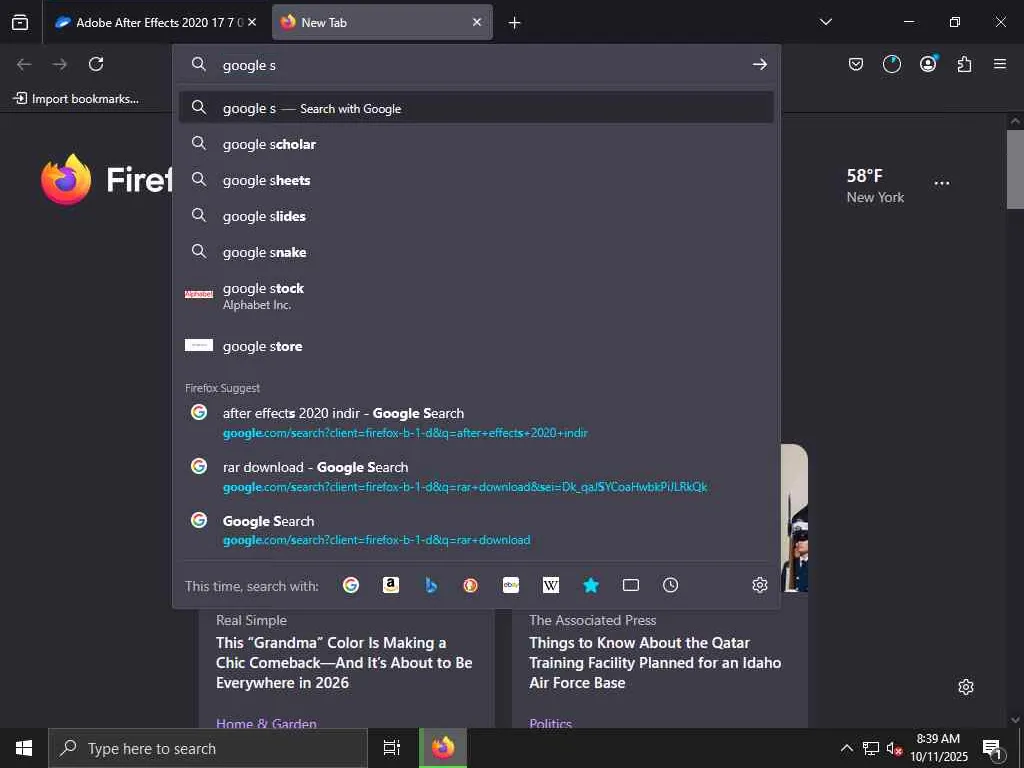Open the Qatar Training Facility article
The width and height of the screenshot is (1024, 768).
click(x=655, y=662)
